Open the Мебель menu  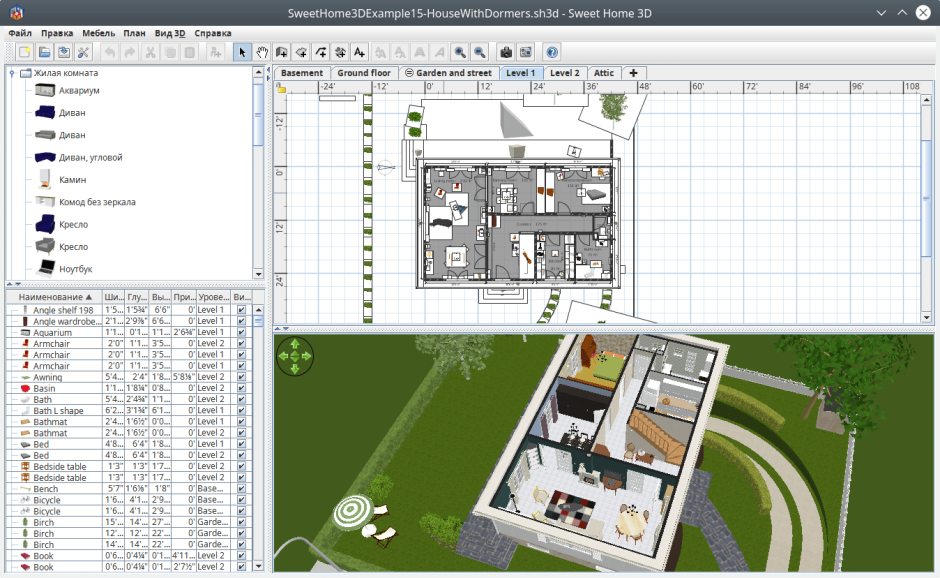tap(98, 33)
